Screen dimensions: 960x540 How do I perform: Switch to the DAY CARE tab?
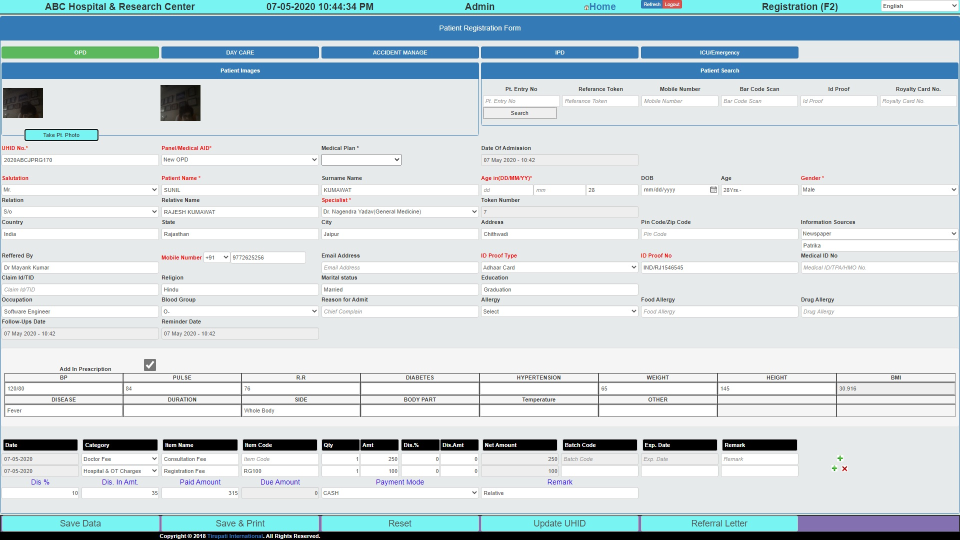[x=240, y=53]
